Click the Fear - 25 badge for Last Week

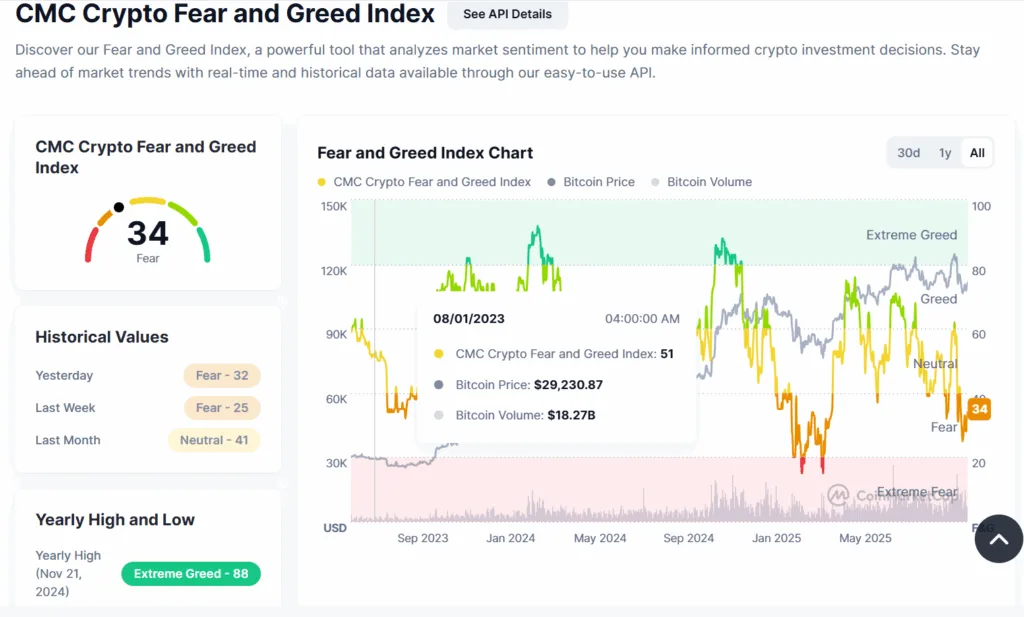(222, 408)
